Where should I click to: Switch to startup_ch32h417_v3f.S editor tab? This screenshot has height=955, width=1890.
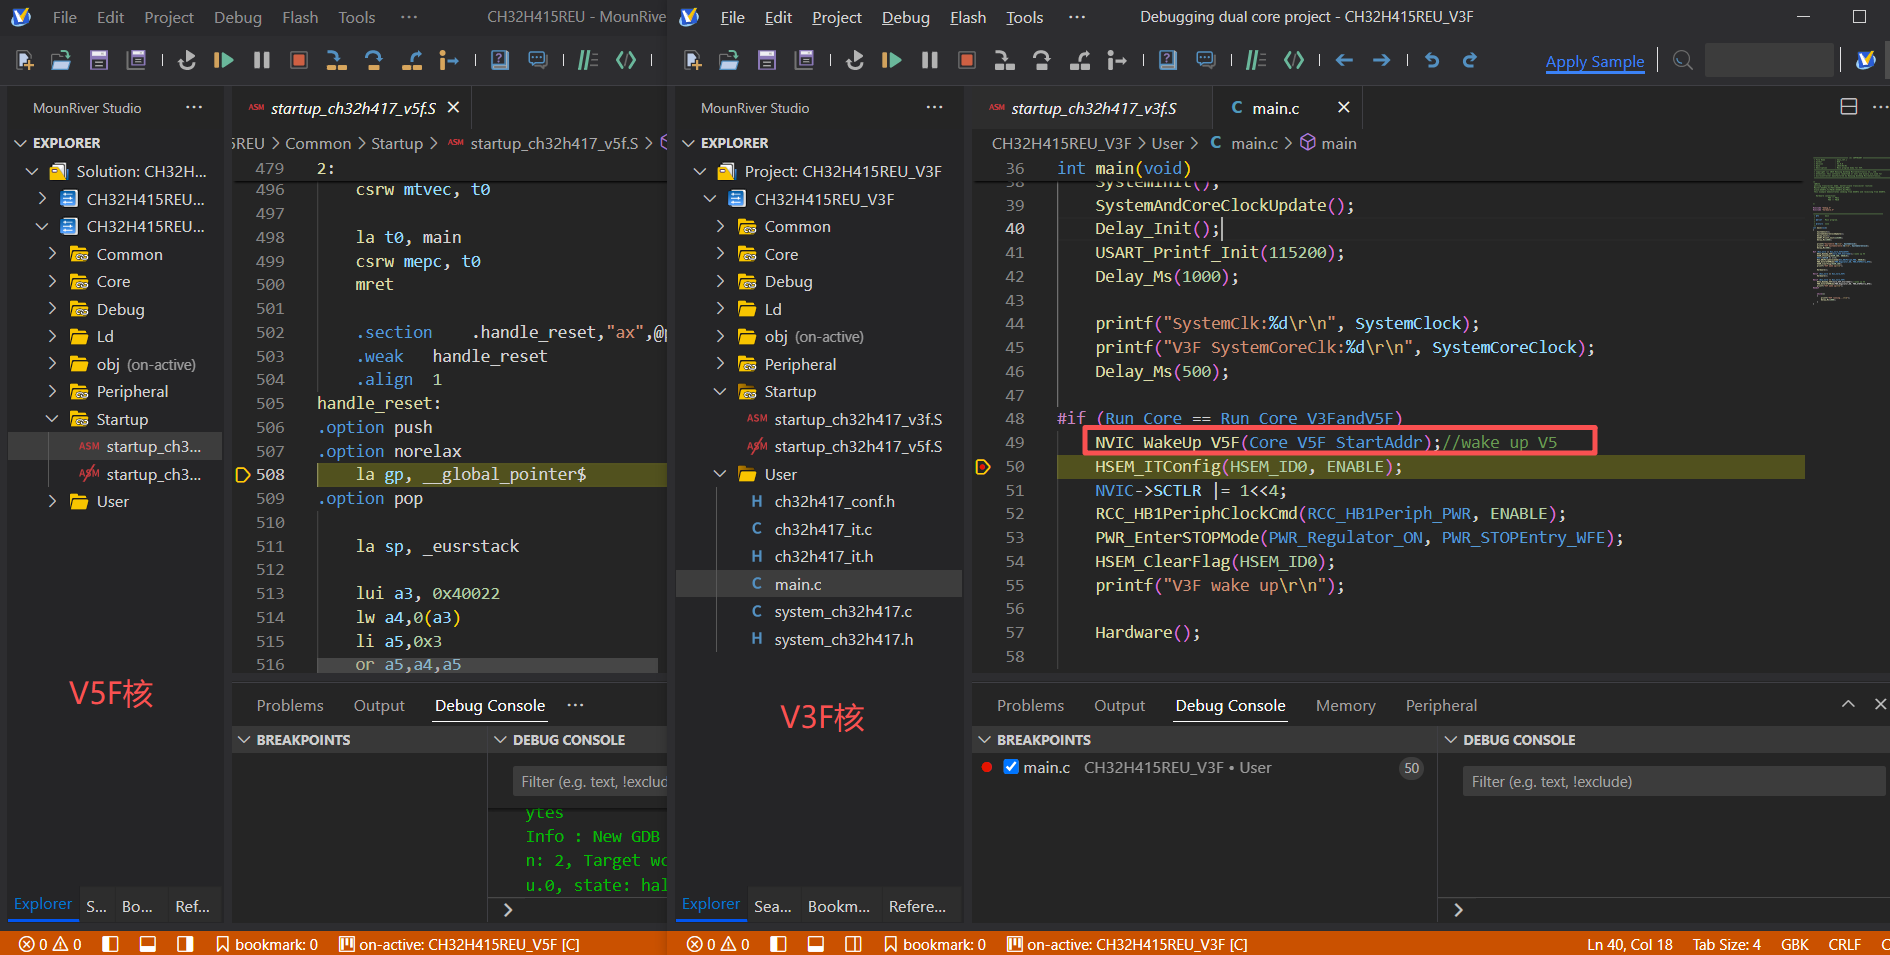tap(1092, 108)
